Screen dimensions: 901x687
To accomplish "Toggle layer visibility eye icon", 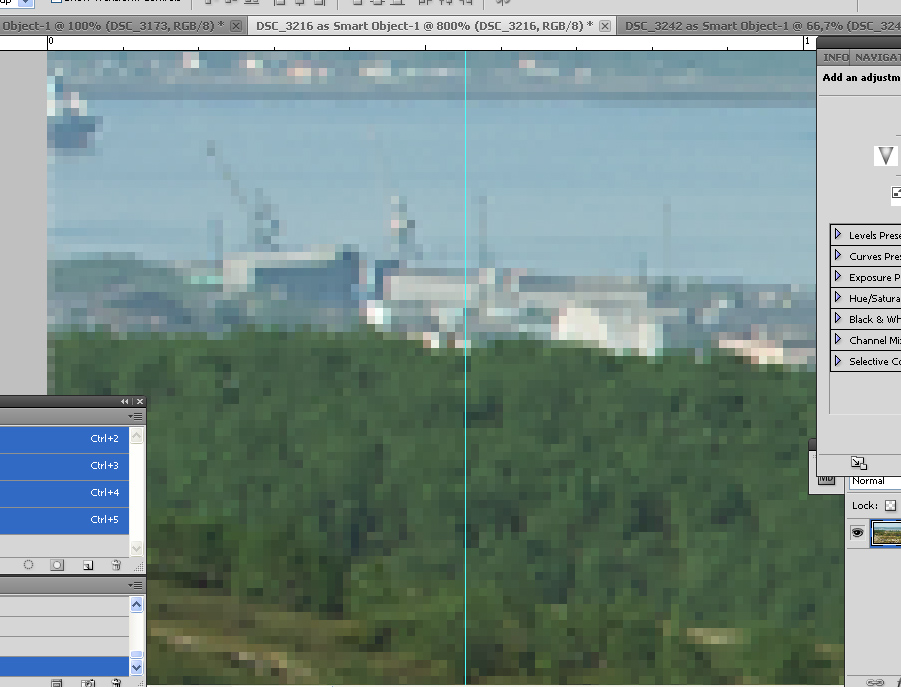I will pos(857,534).
